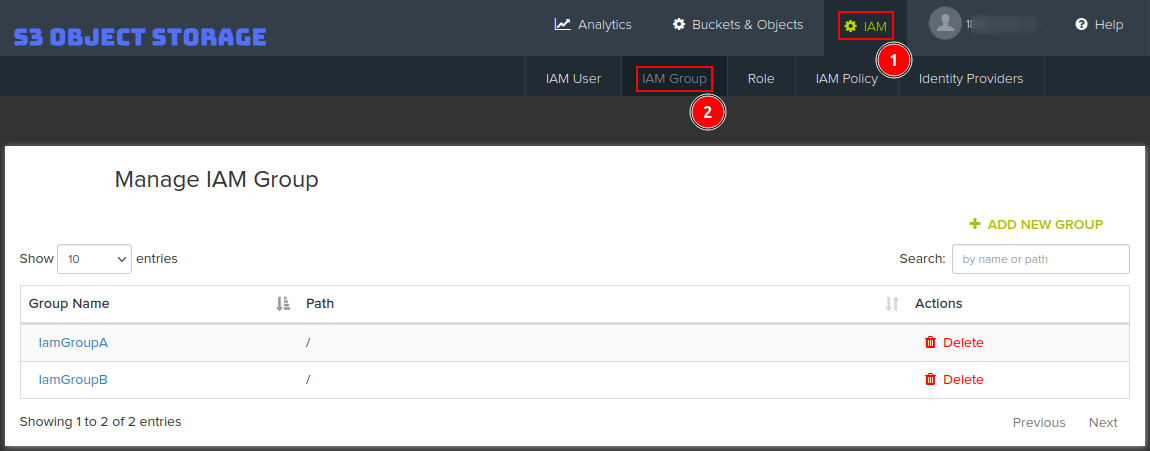Open the Analytics chart icon
Viewport: 1150px width, 451px height.
point(563,24)
